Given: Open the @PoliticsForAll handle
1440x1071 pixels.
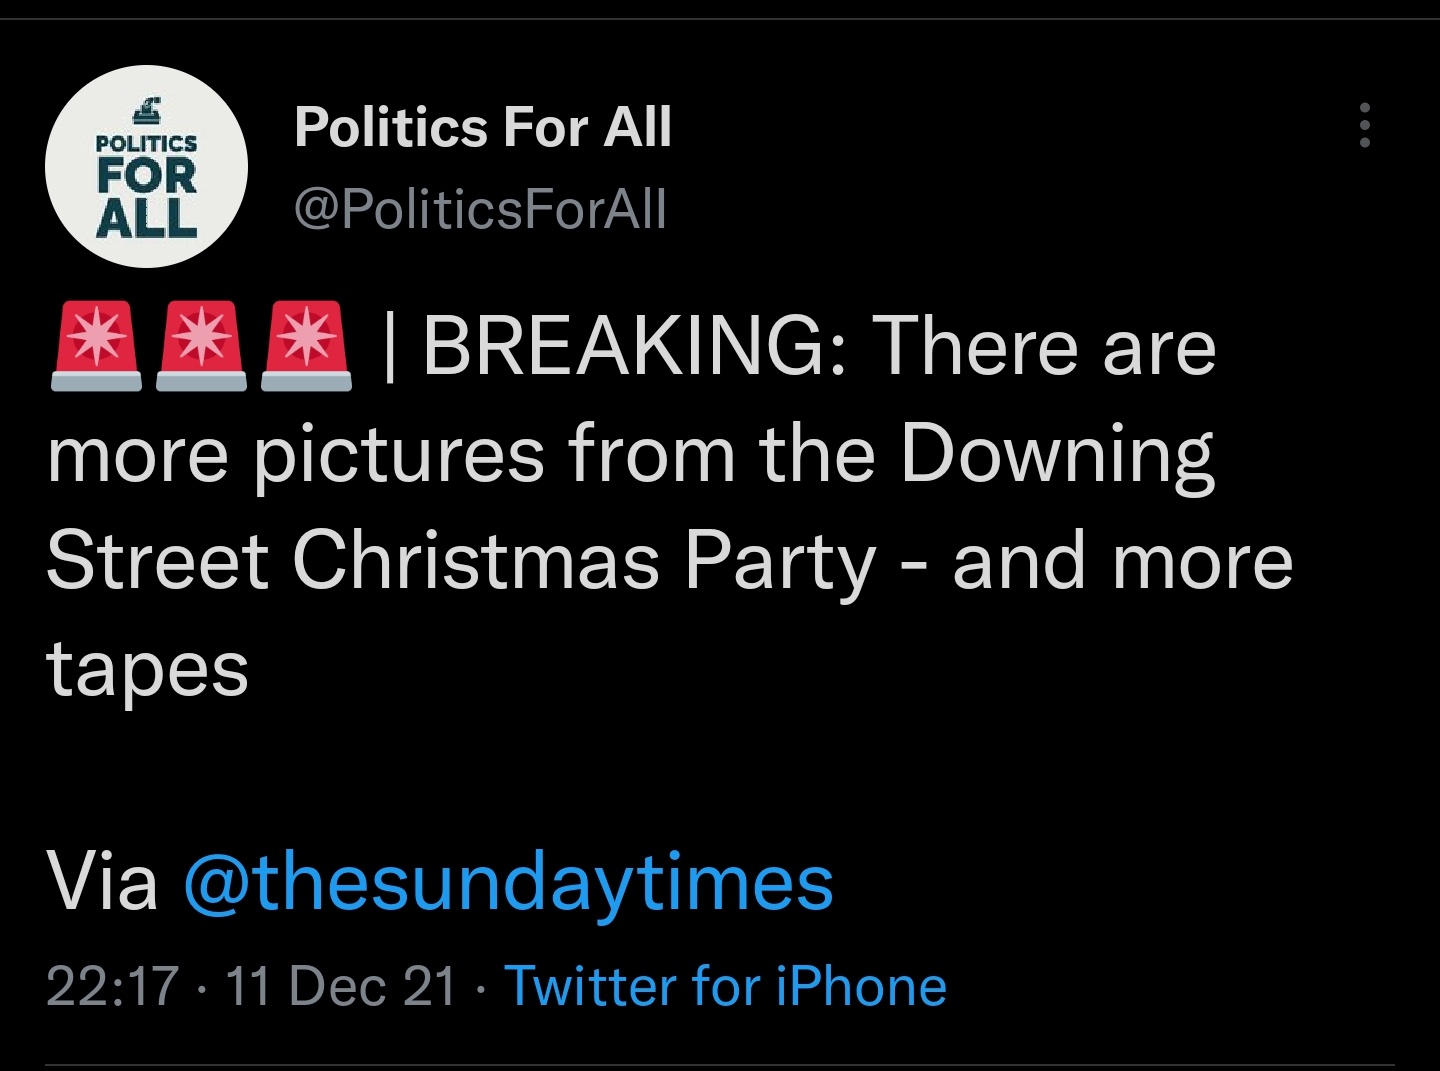Looking at the screenshot, I should coord(480,209).
